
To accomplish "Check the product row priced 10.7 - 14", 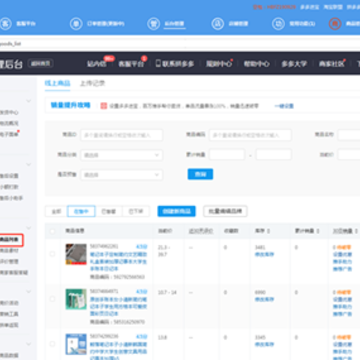I will point(52,299).
